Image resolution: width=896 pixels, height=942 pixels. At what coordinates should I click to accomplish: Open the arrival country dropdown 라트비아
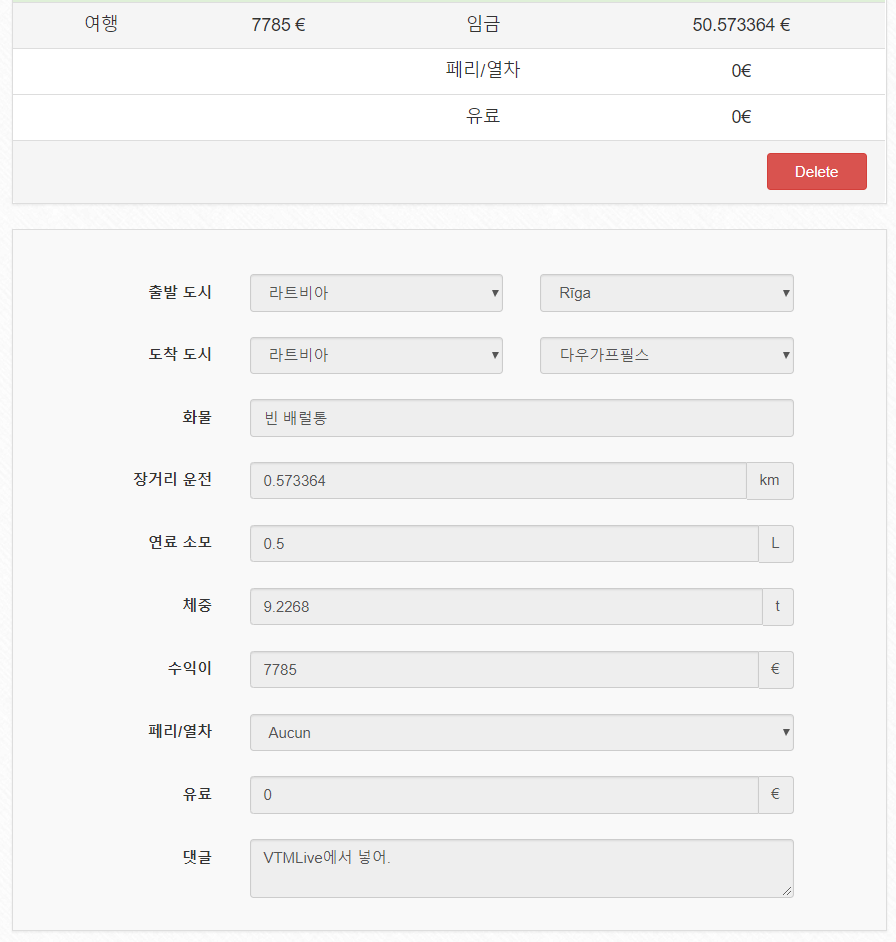pyautogui.click(x=376, y=355)
